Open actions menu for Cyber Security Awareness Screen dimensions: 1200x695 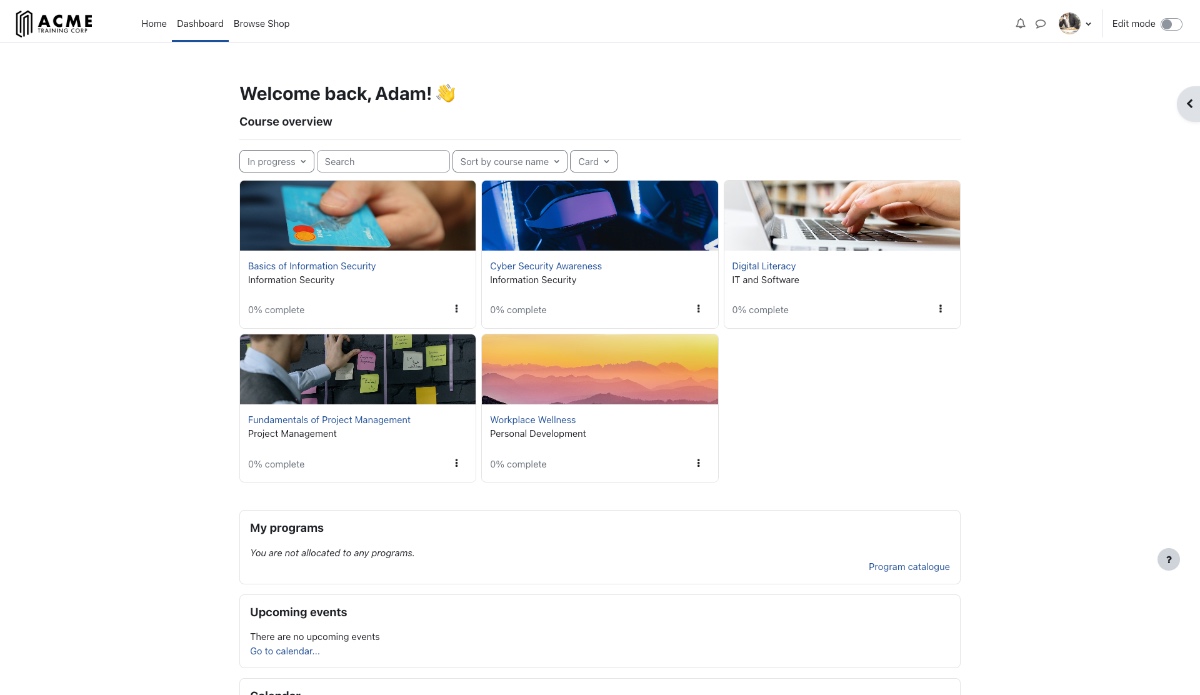tap(699, 309)
